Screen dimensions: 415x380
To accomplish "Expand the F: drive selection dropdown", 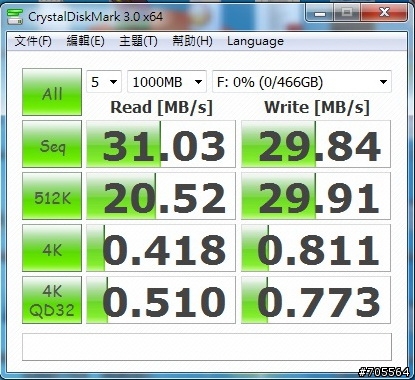I will point(302,82).
